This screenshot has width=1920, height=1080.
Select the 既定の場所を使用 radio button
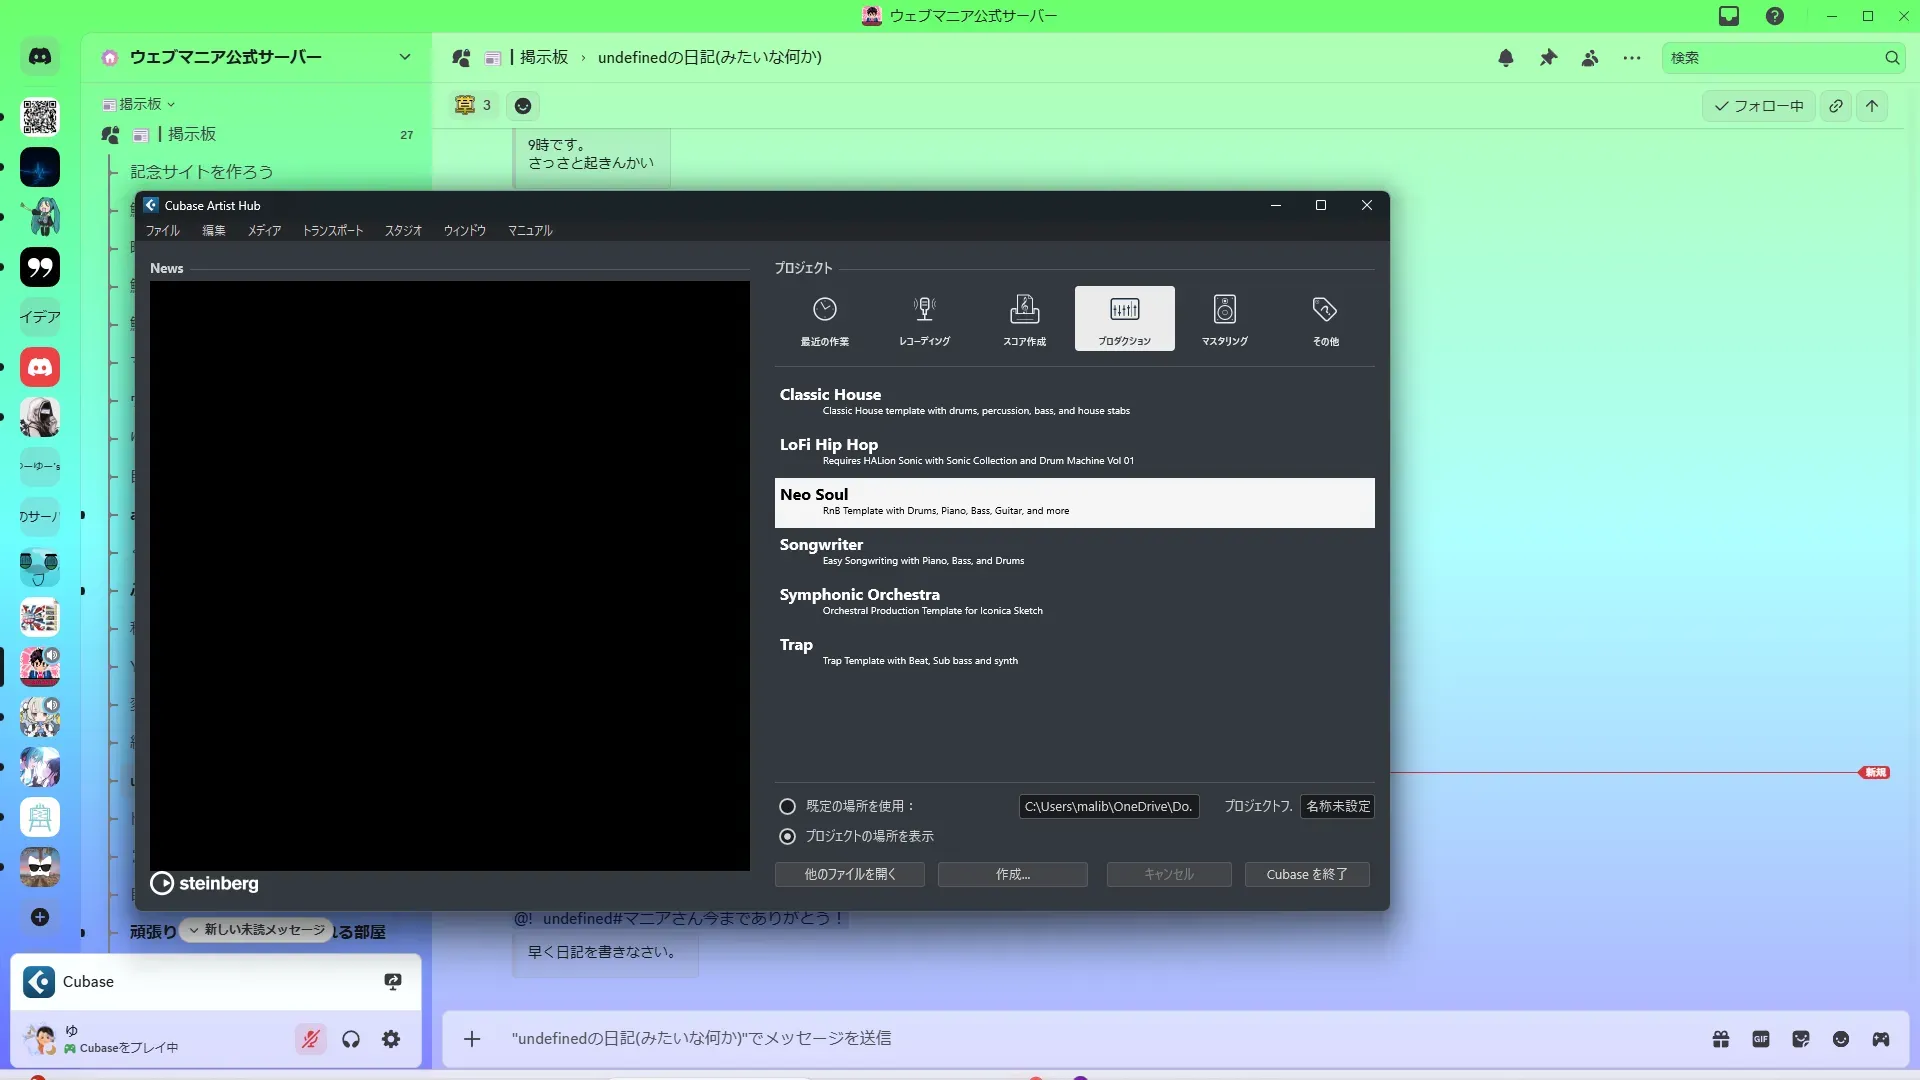click(788, 806)
